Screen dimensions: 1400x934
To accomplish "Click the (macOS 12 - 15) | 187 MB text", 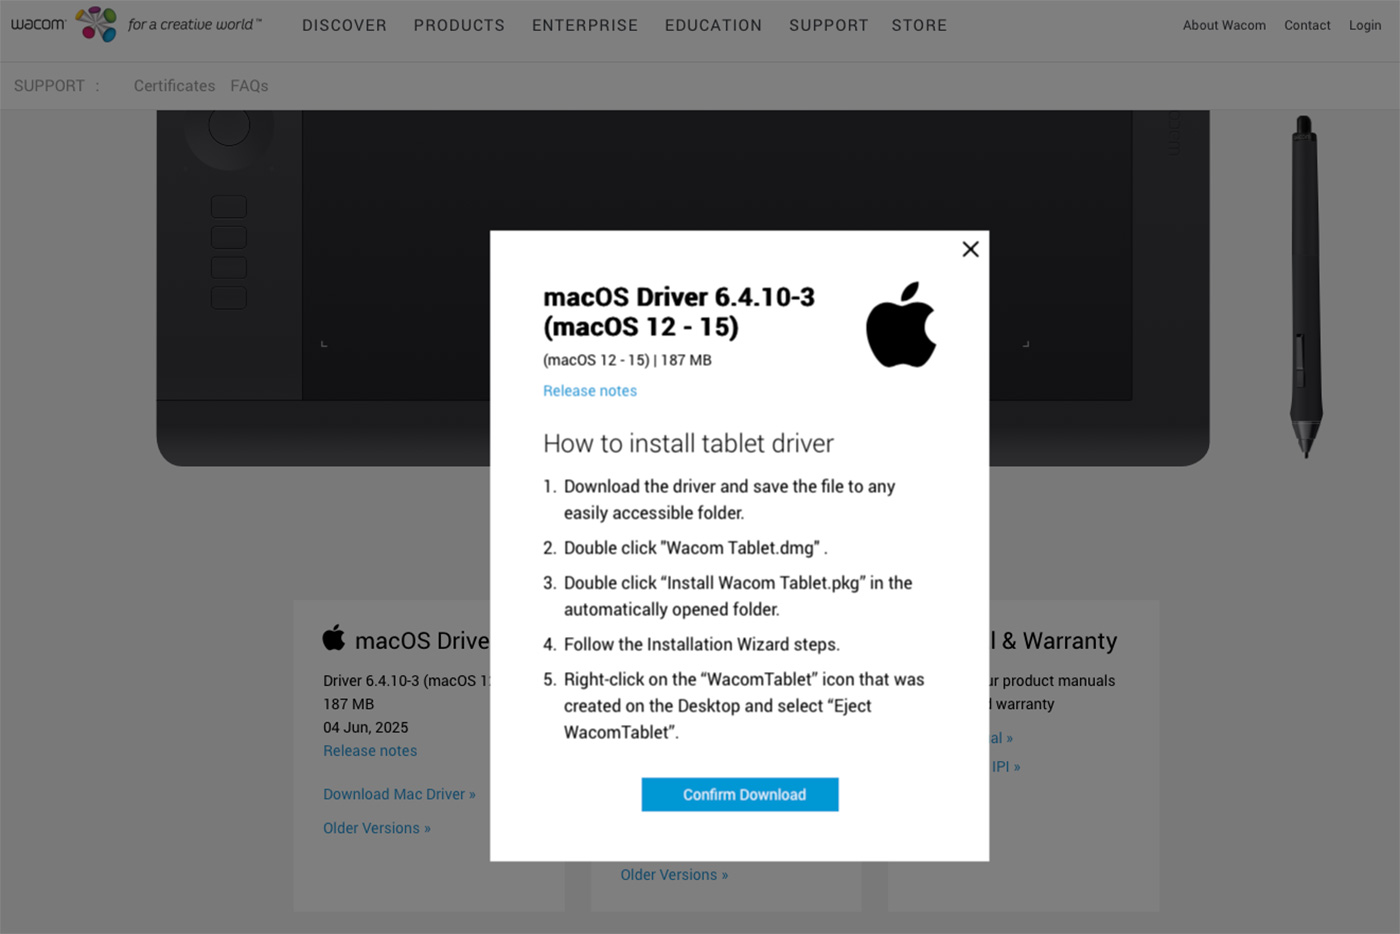I will [627, 360].
